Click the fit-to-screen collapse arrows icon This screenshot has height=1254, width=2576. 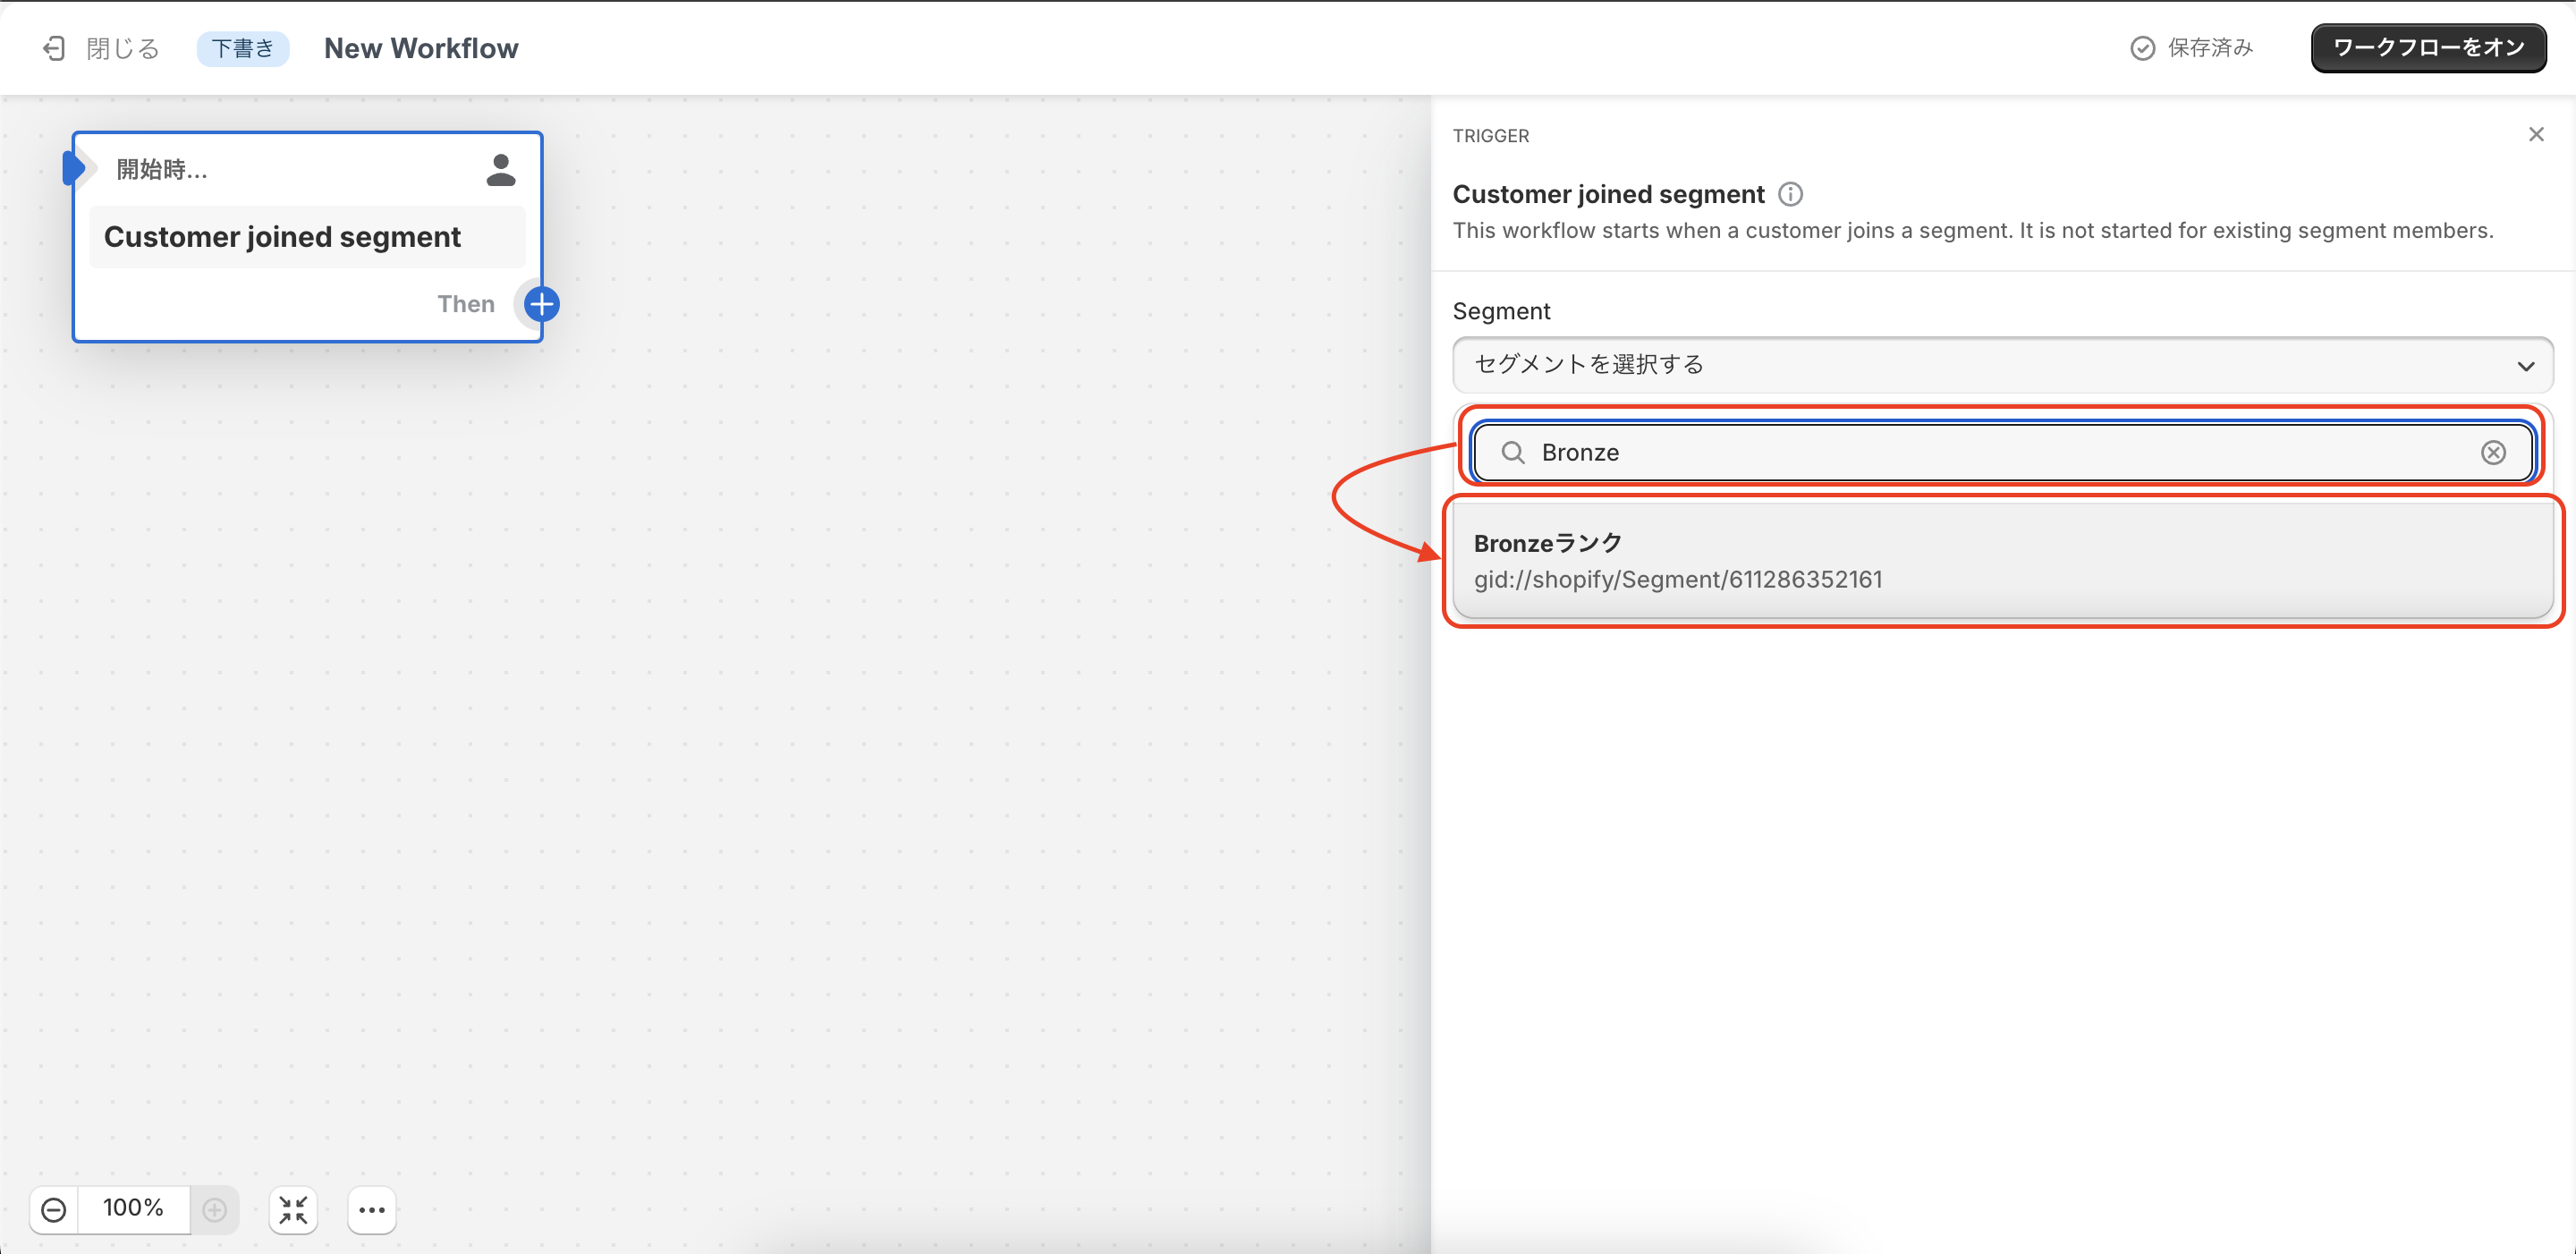(293, 1209)
